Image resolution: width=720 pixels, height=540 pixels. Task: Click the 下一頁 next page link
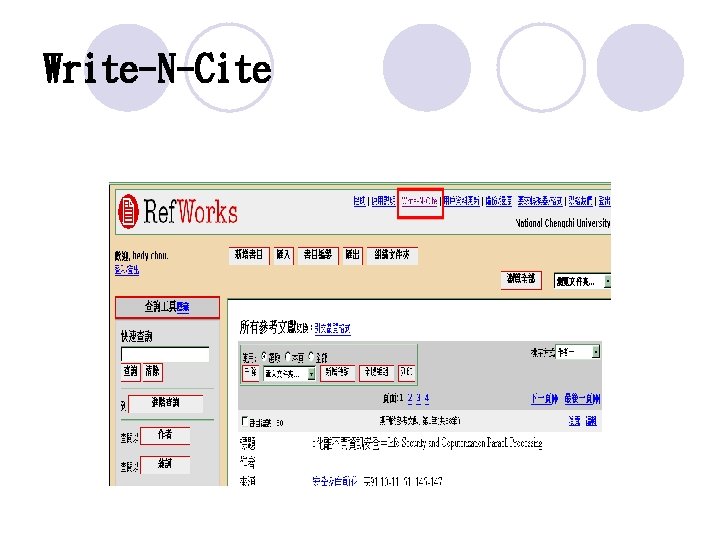click(545, 399)
